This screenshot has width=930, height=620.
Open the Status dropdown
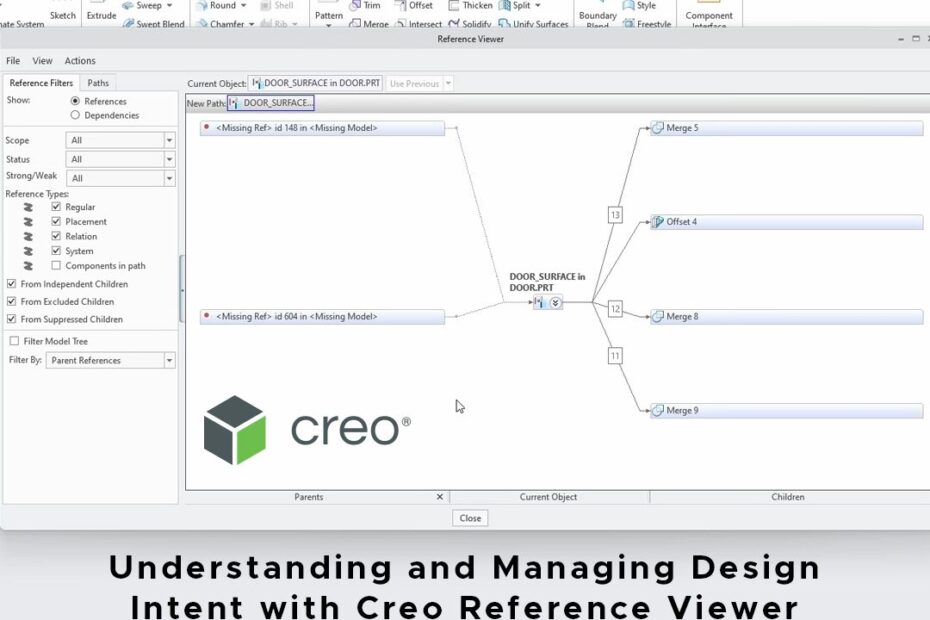click(169, 159)
